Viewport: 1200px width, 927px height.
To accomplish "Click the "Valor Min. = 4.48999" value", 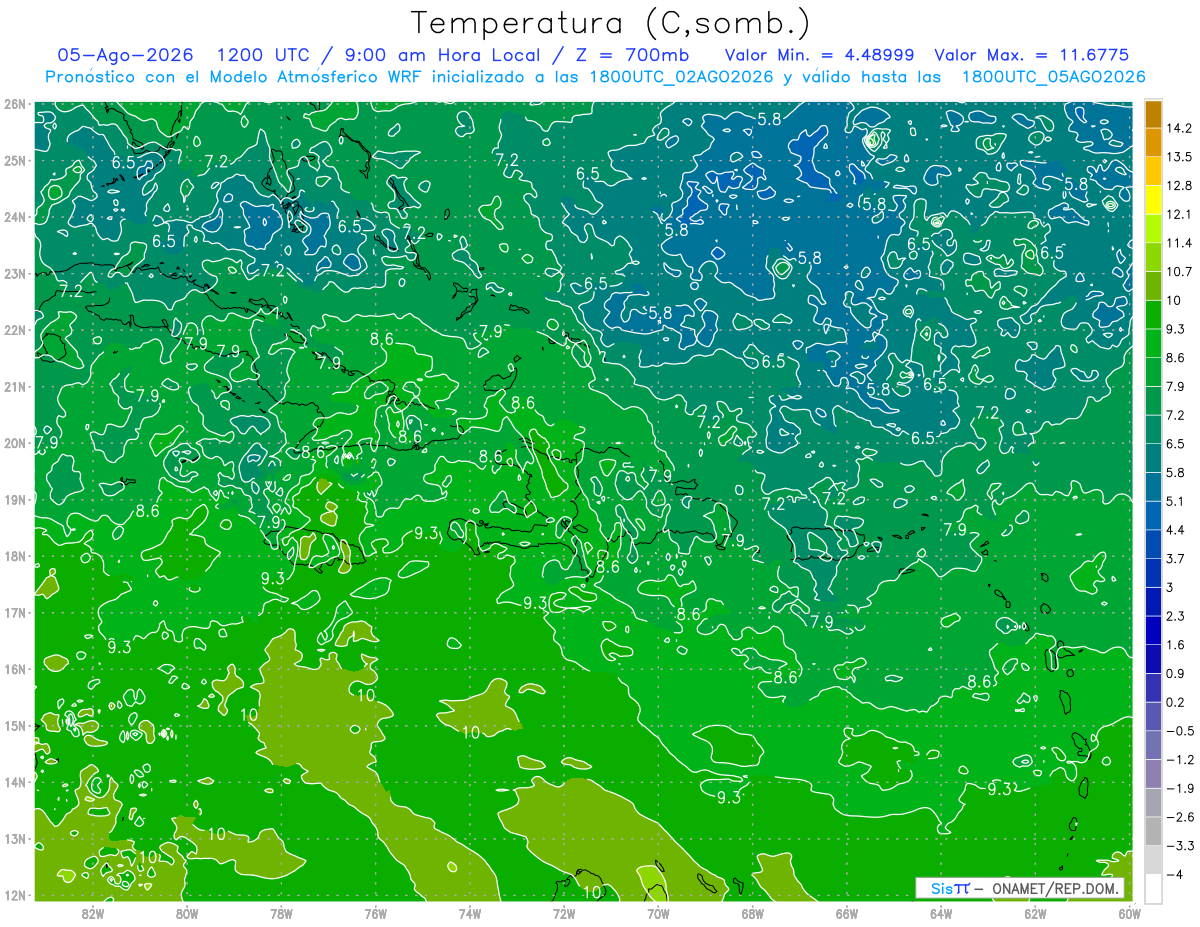I will [x=819, y=55].
